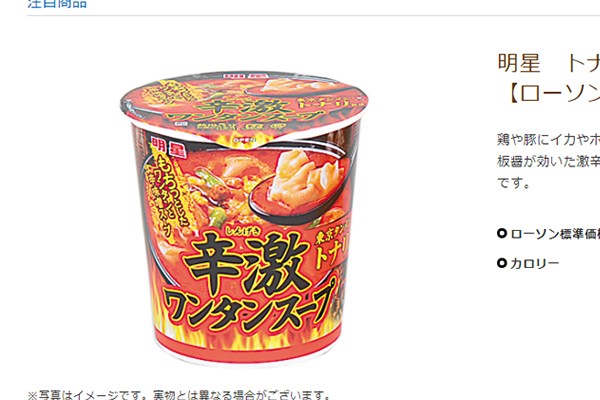Click the yellow もちっとした banner on cup
Viewport: 600px width, 400px height.
tap(168, 193)
